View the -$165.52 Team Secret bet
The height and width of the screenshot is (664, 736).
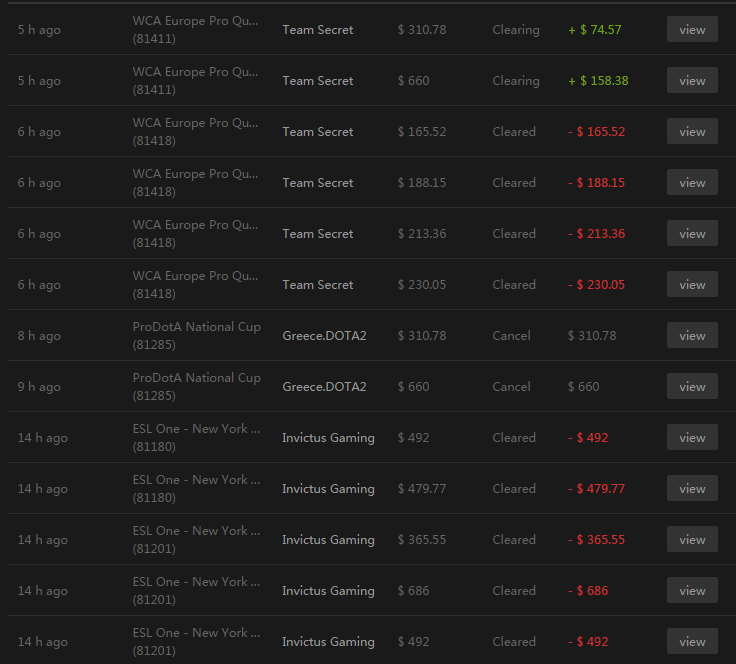(x=692, y=131)
